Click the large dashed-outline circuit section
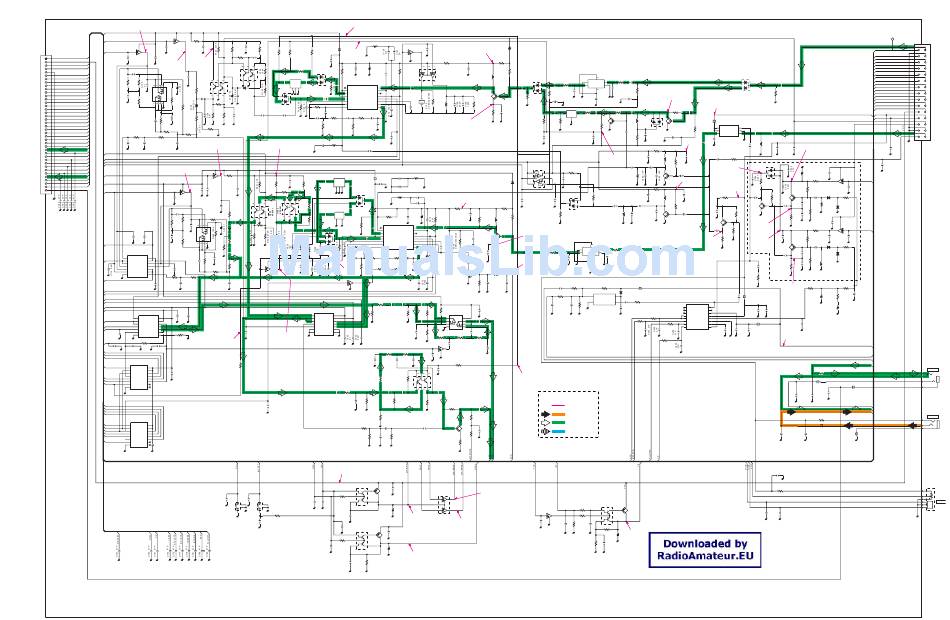Viewport: 950px width, 620px height. point(804,222)
